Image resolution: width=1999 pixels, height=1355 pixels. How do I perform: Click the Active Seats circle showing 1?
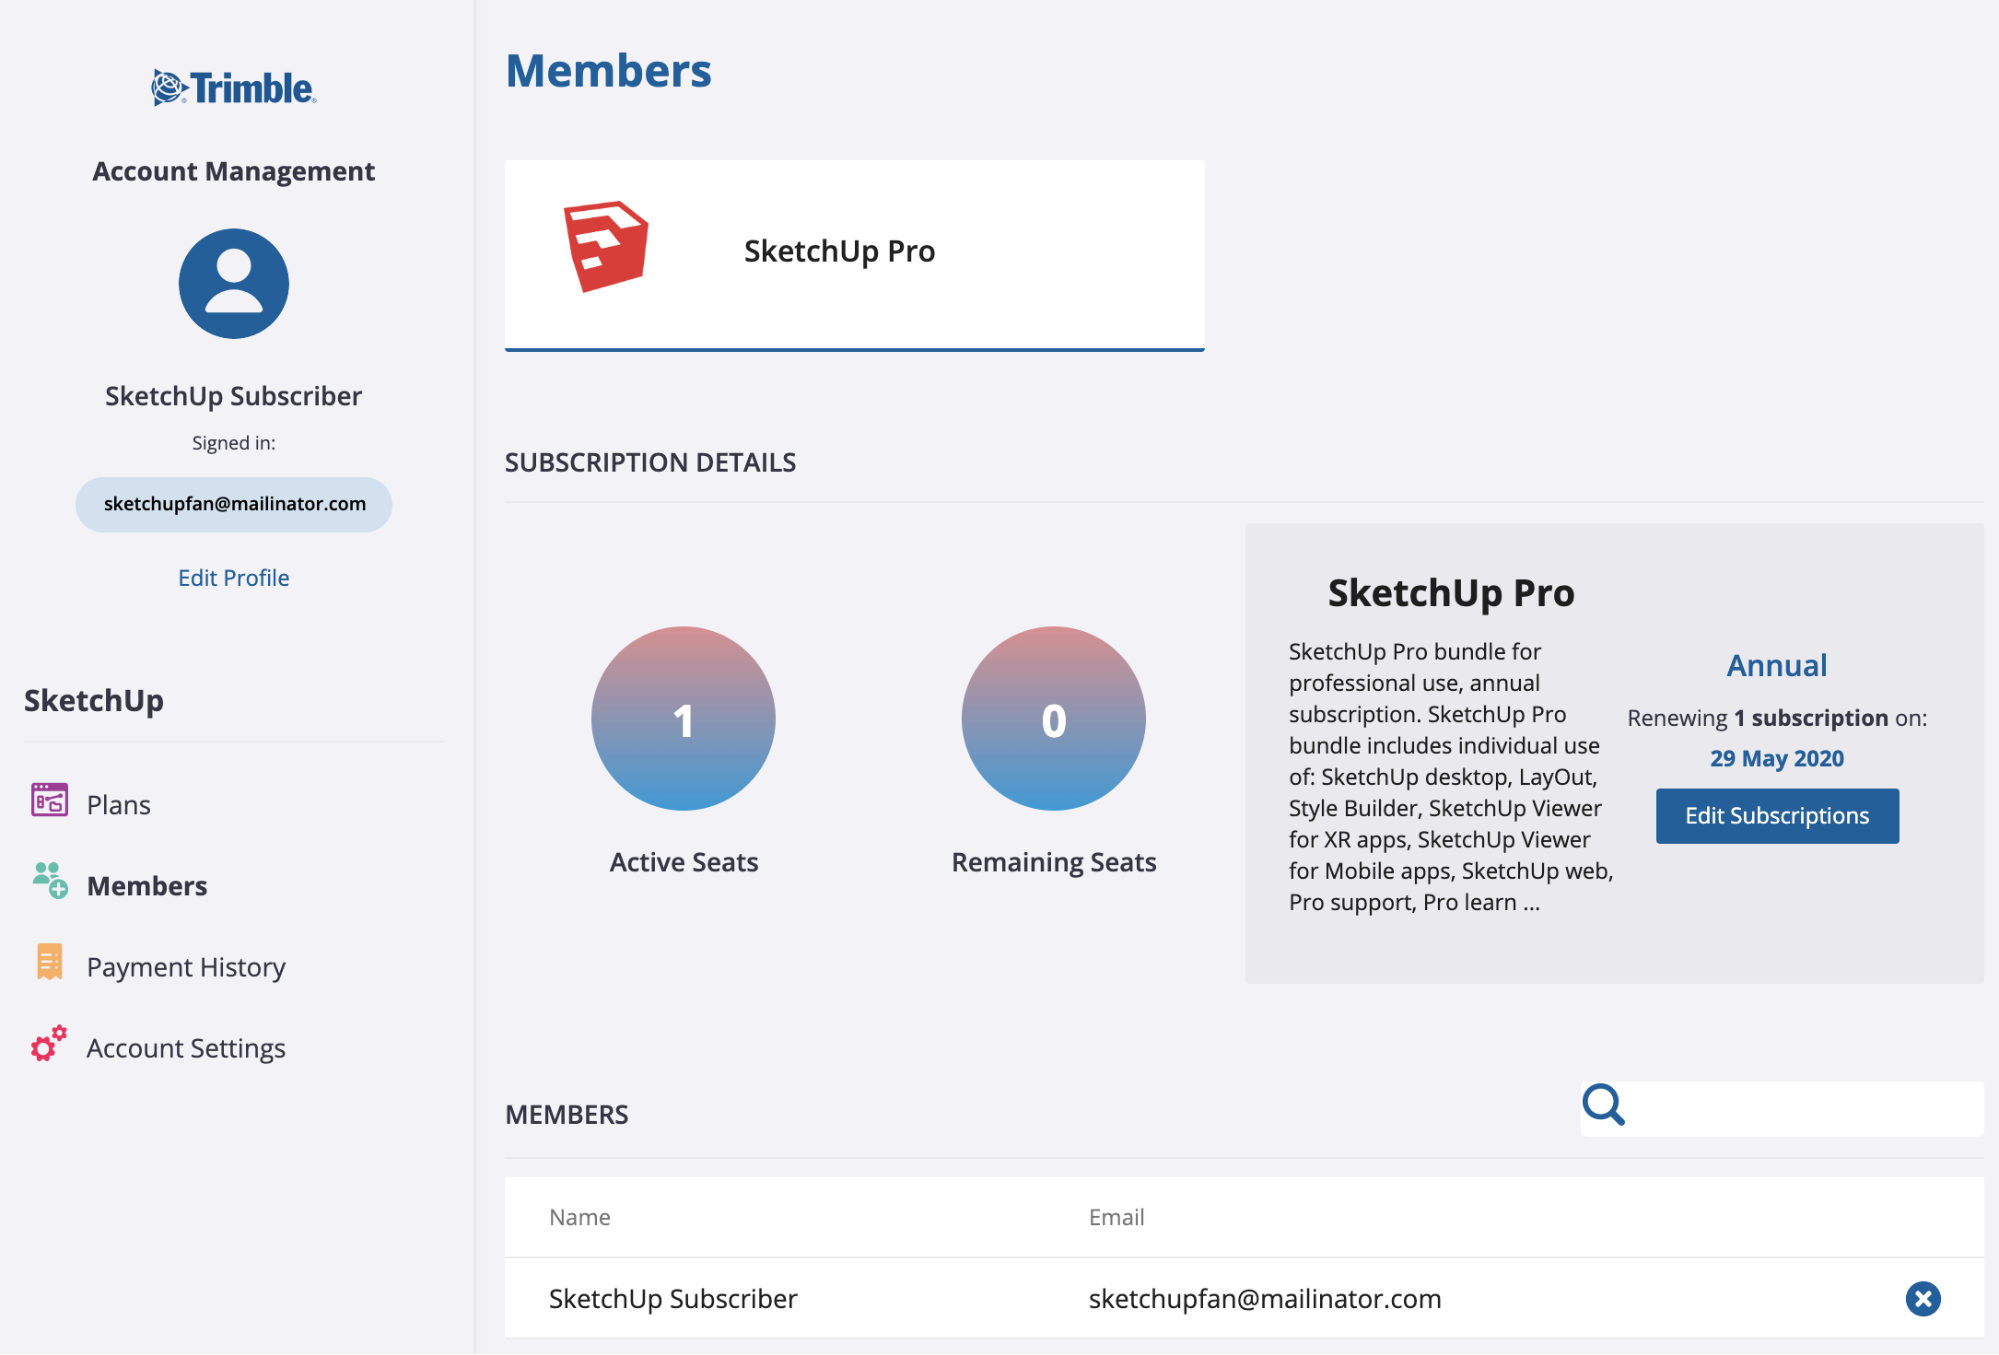pyautogui.click(x=683, y=718)
